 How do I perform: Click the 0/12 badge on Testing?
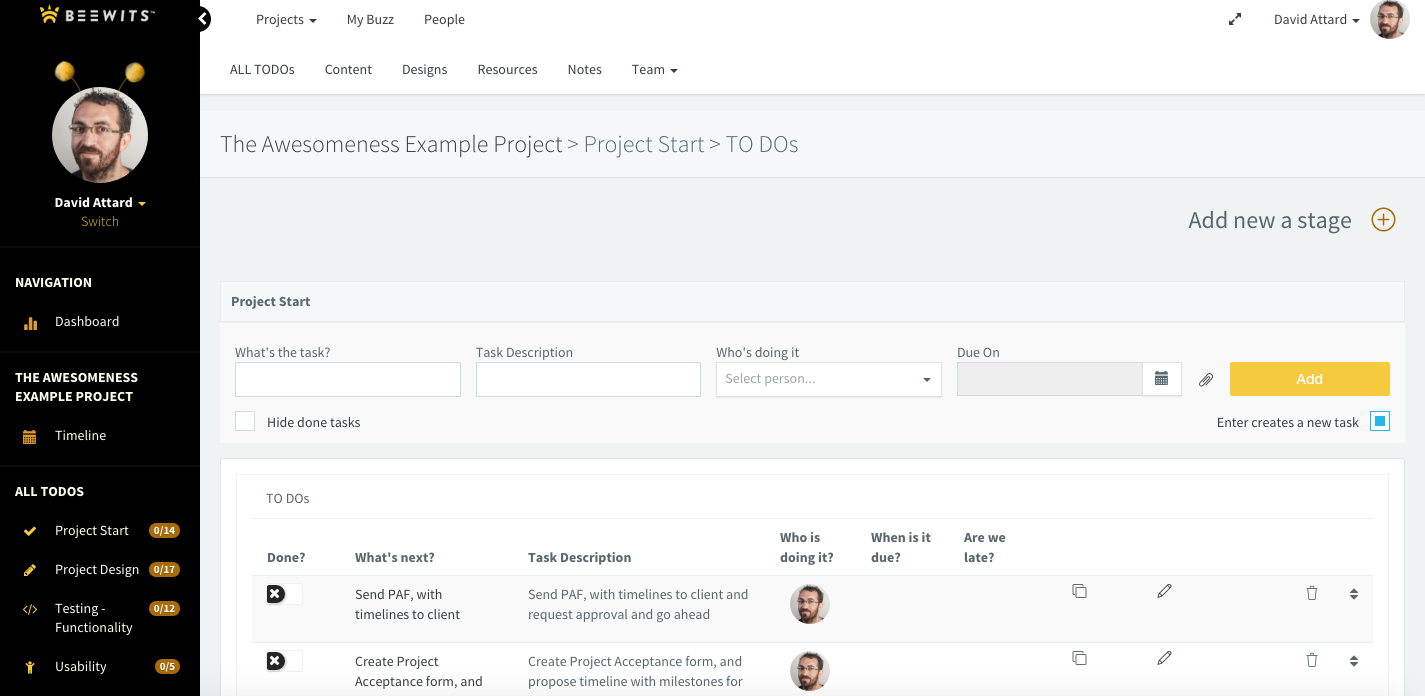164,609
